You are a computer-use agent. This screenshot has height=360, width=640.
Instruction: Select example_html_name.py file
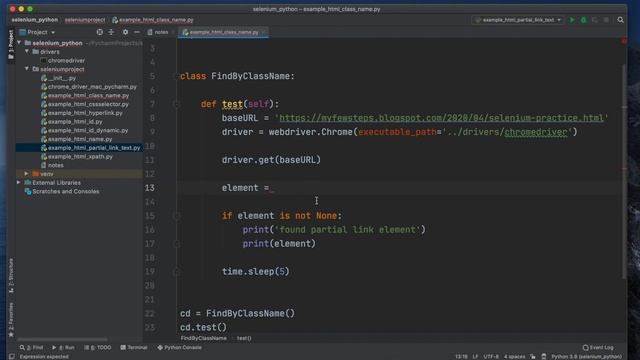[80, 139]
